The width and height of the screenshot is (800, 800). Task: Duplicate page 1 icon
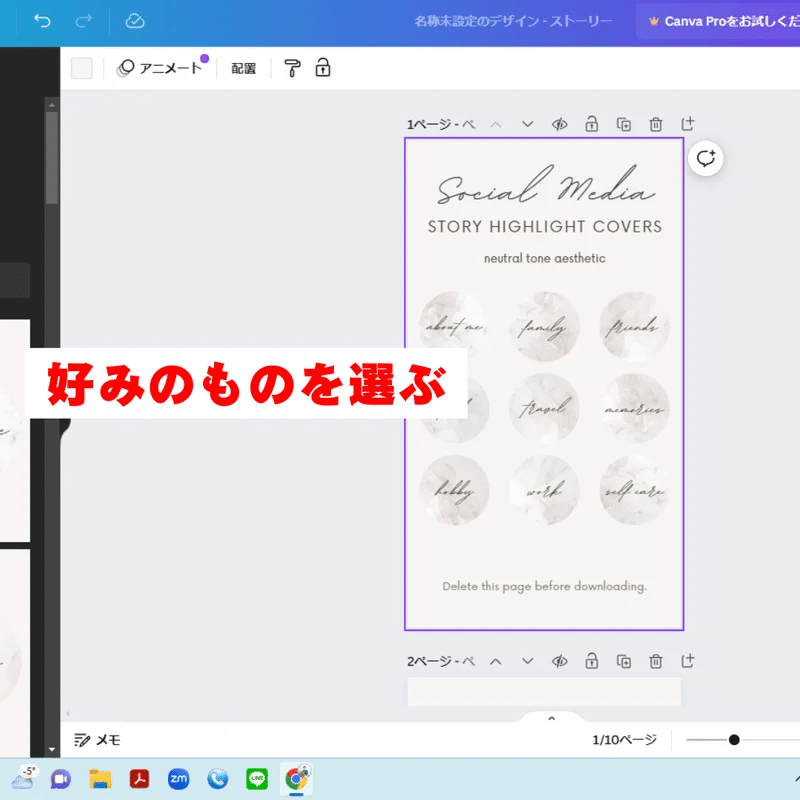pyautogui.click(x=623, y=124)
